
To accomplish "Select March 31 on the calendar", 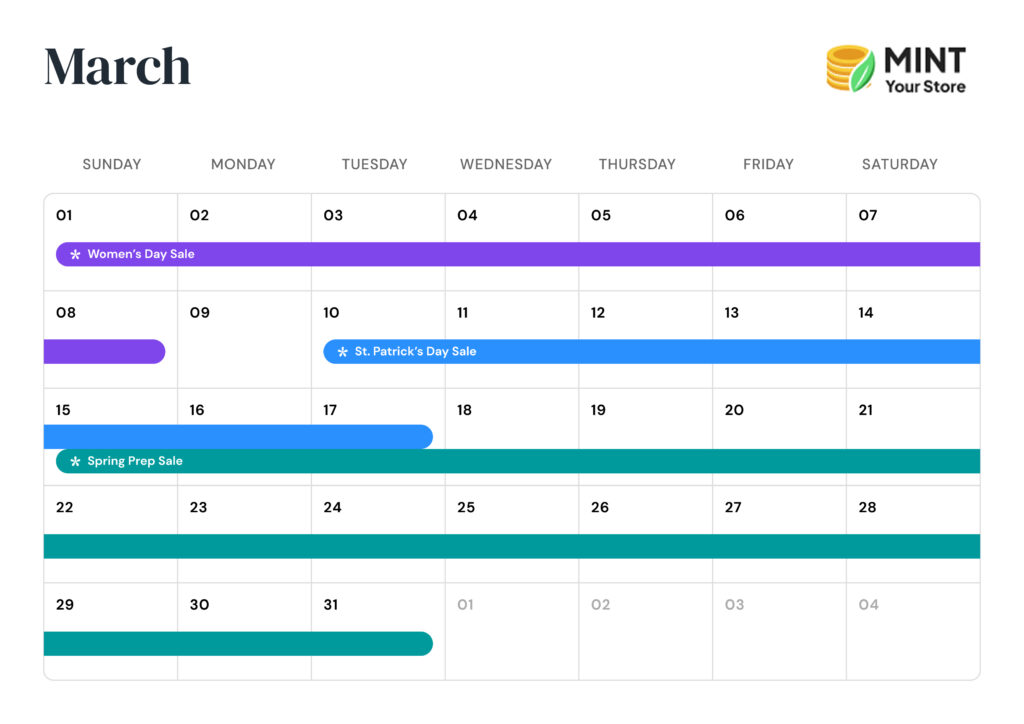I will (332, 605).
